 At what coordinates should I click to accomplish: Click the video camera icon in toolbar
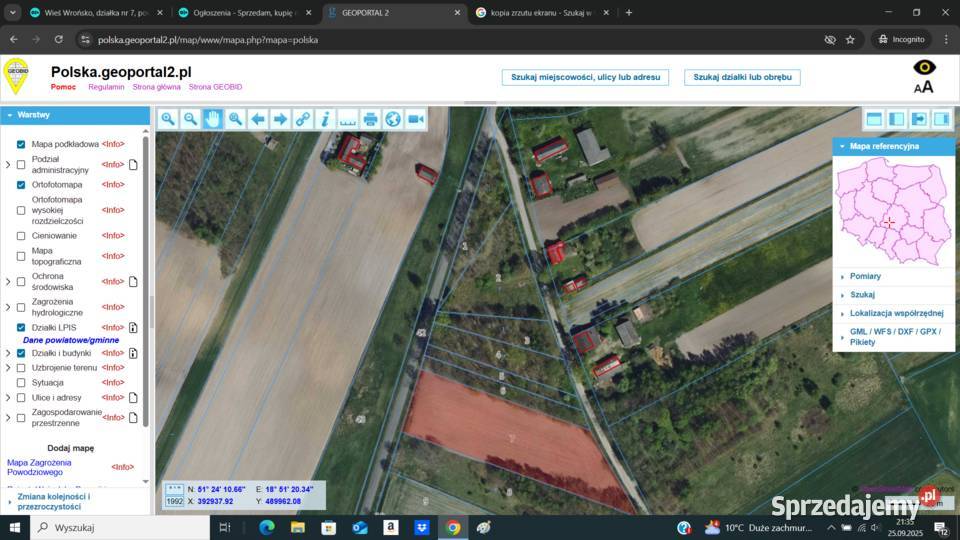tap(416, 119)
